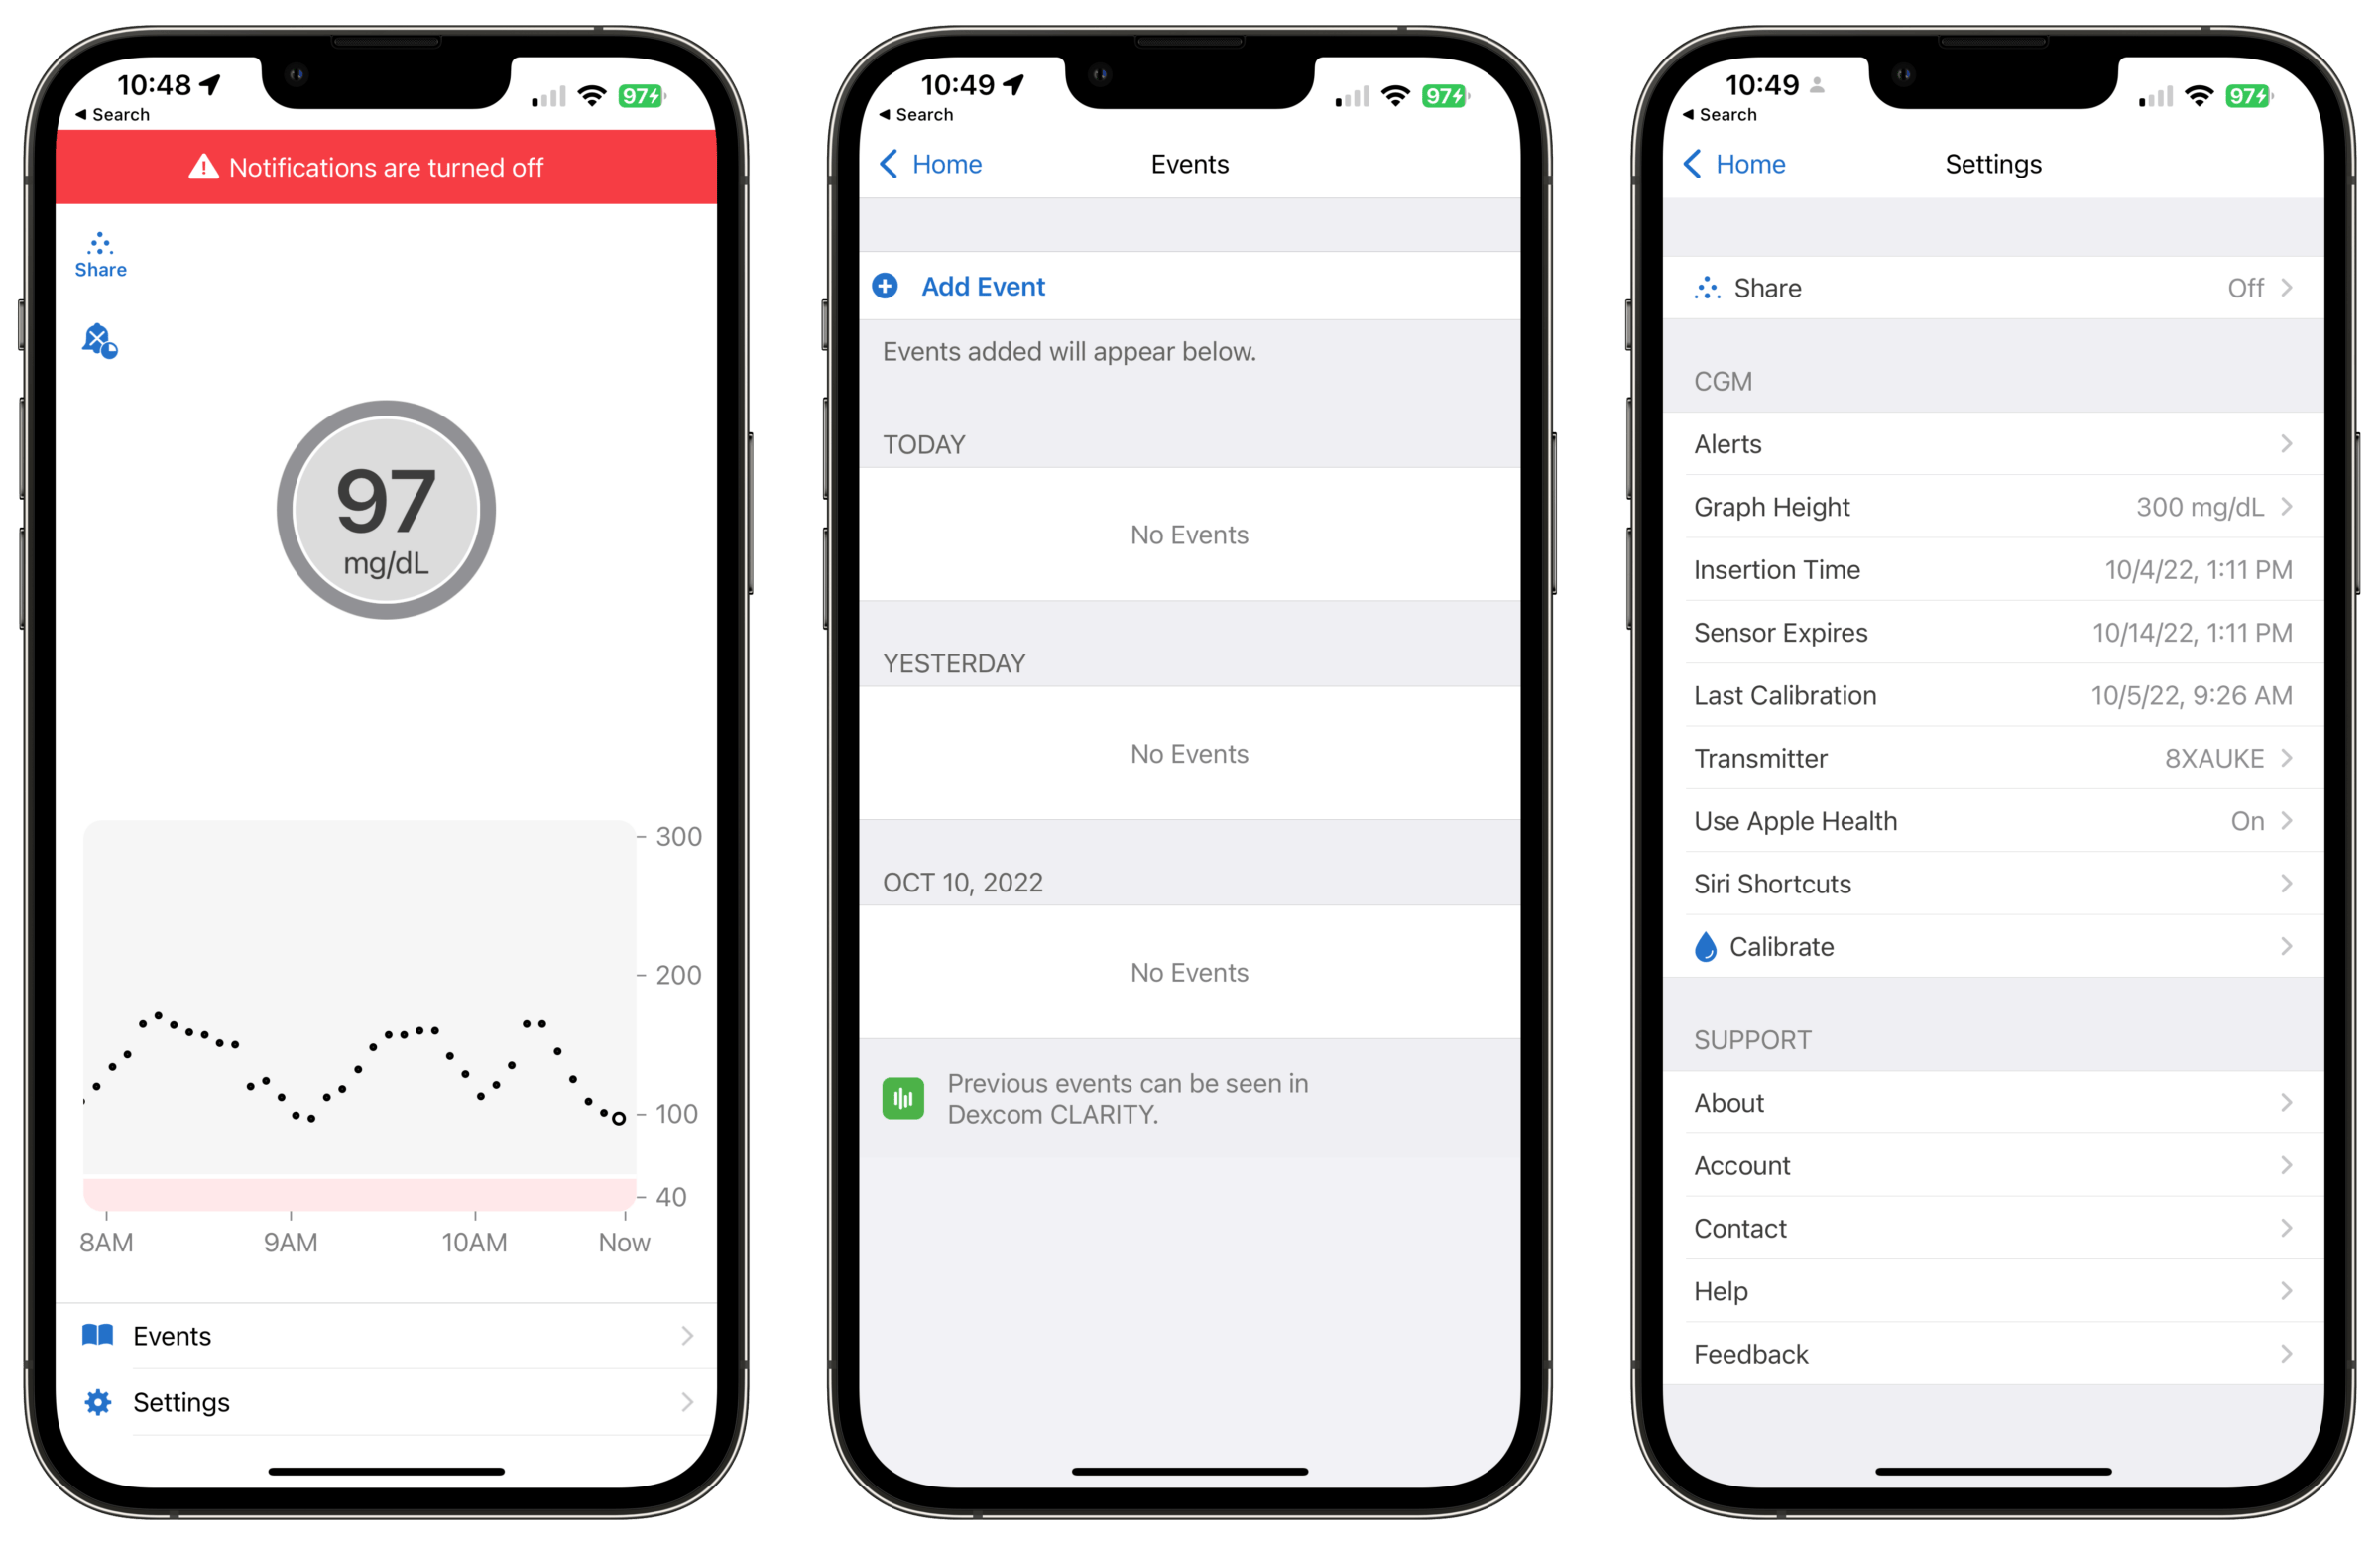Toggle Use Apple Health to off

click(1986, 818)
